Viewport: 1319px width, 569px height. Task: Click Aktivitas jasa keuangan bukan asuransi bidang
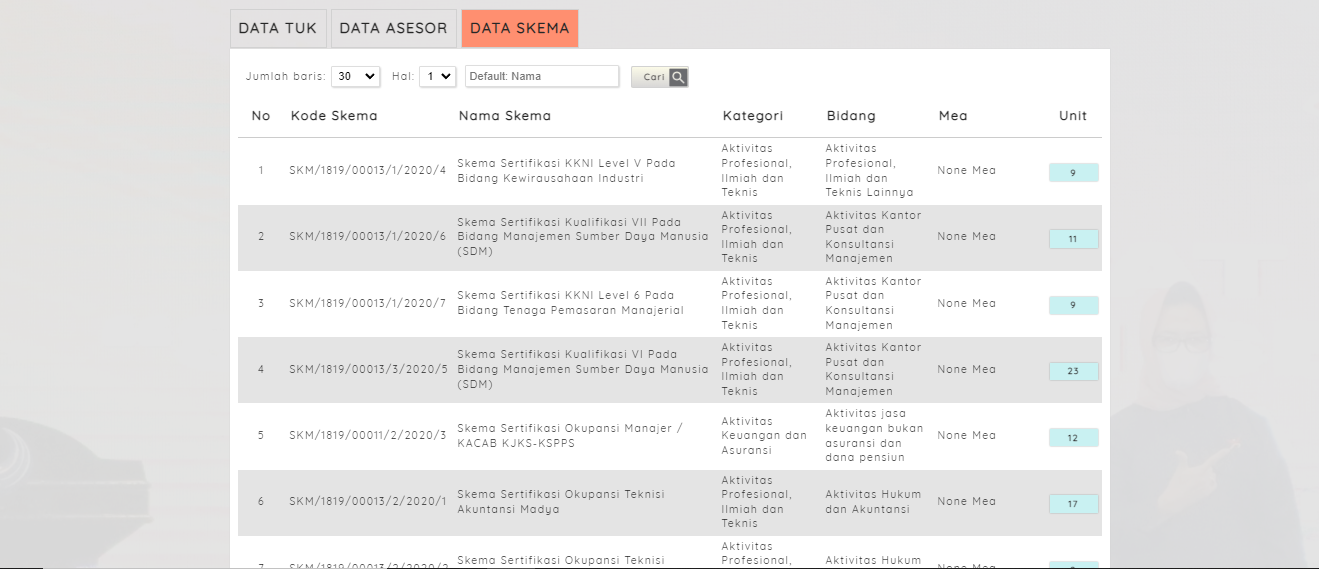875,435
